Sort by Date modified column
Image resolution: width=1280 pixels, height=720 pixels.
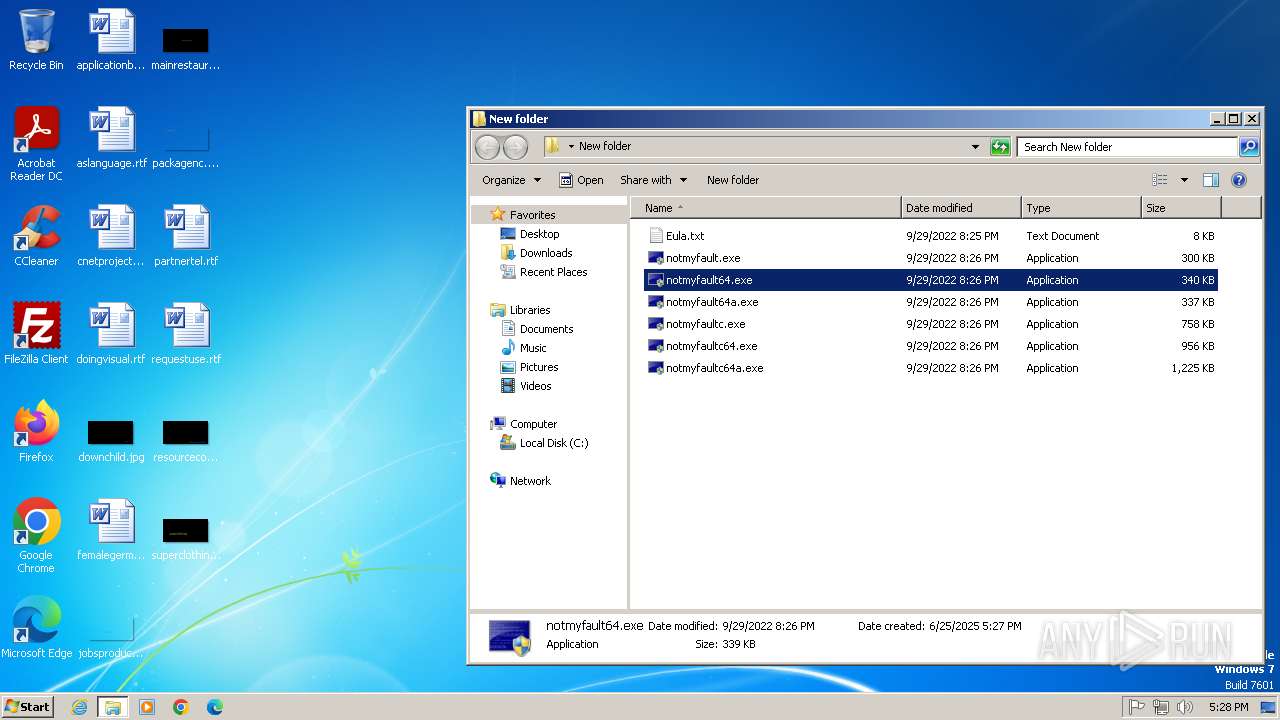[961, 208]
